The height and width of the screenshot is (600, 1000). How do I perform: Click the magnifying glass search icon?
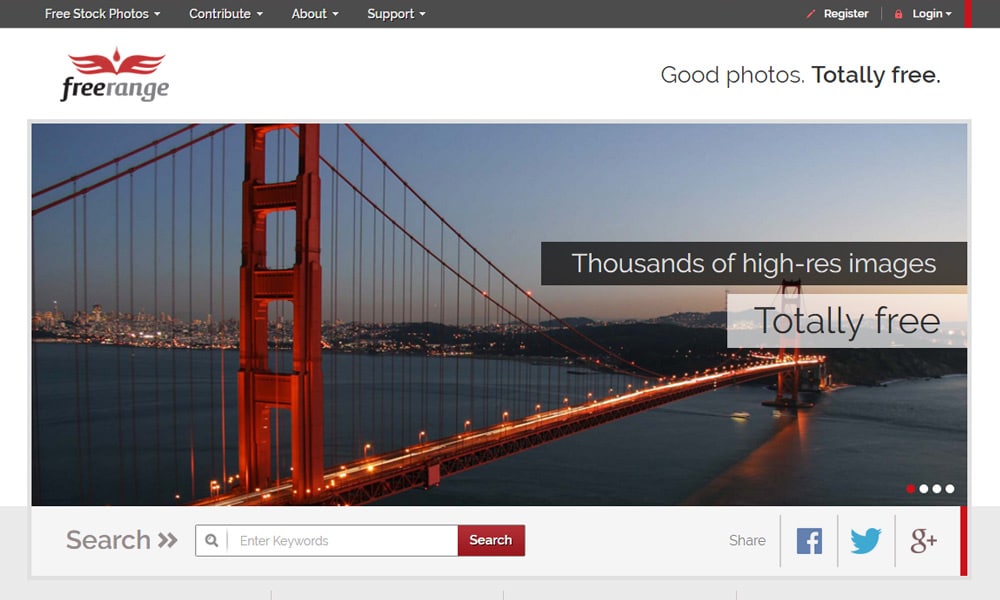(212, 541)
